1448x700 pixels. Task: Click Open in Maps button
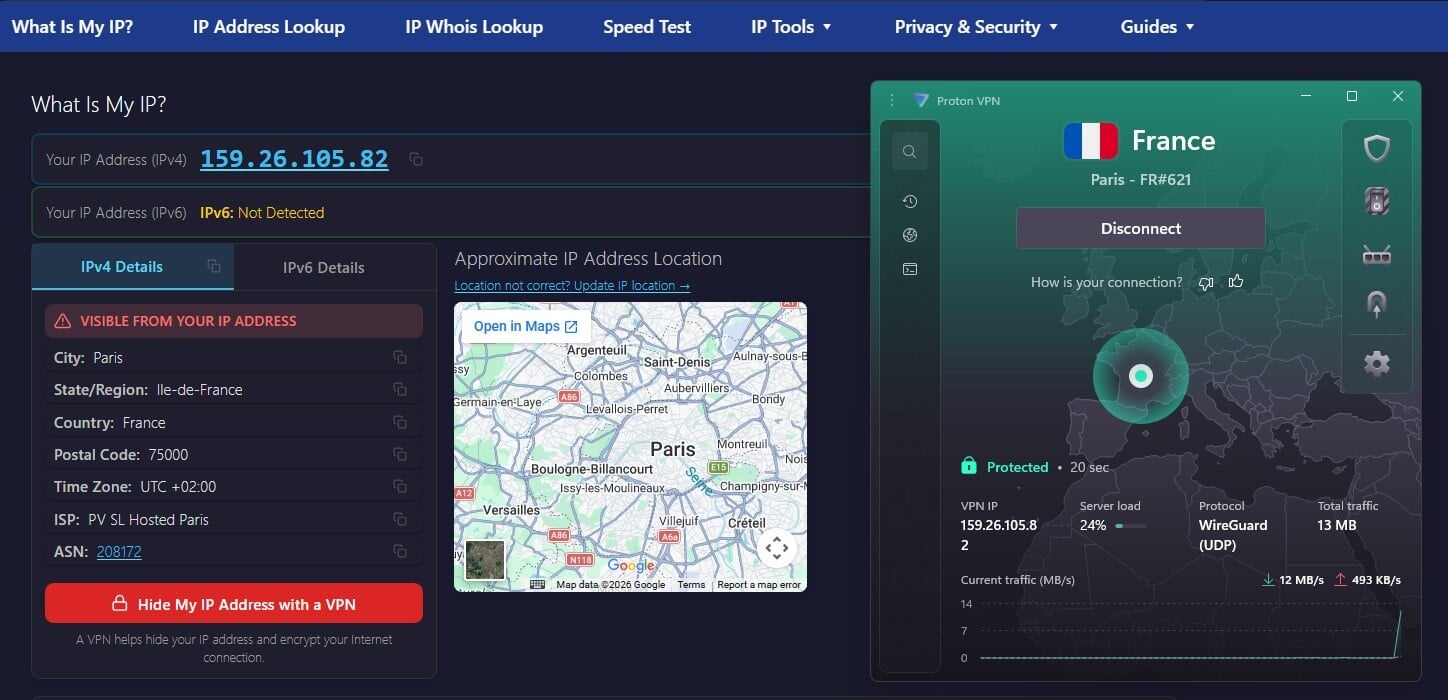[525, 327]
